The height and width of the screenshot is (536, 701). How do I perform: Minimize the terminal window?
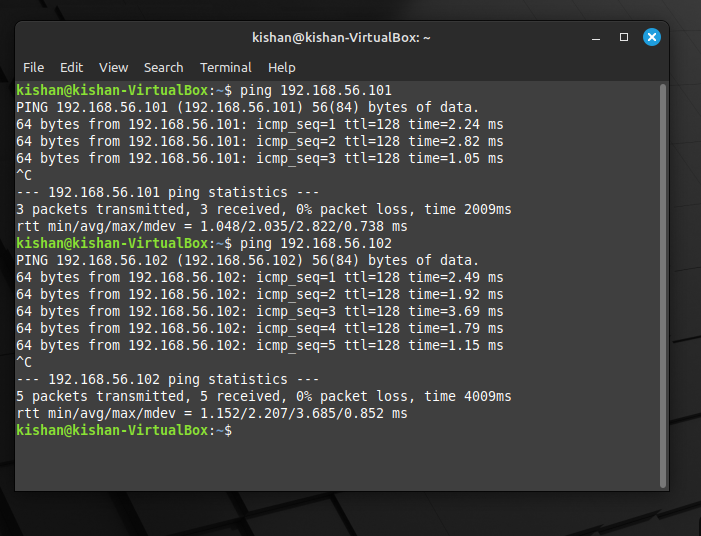[595, 38]
